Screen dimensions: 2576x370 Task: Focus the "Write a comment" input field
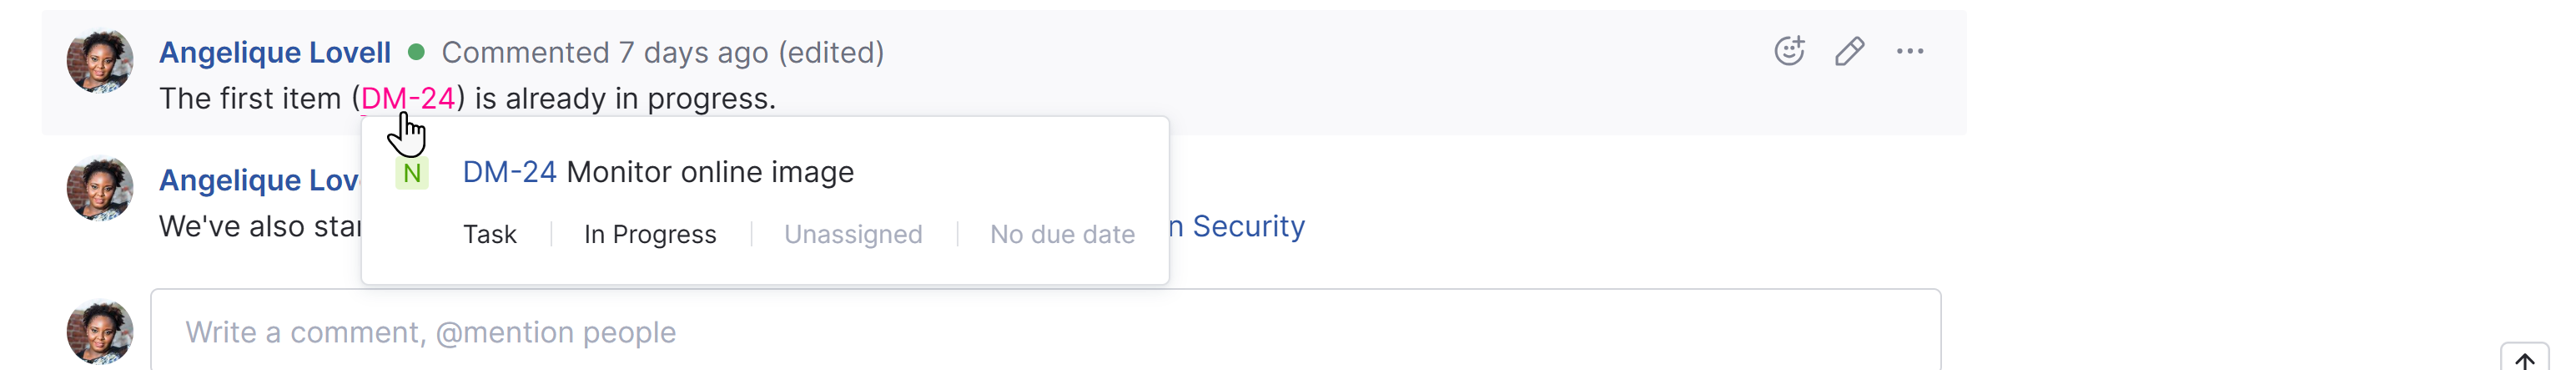(x=1045, y=332)
